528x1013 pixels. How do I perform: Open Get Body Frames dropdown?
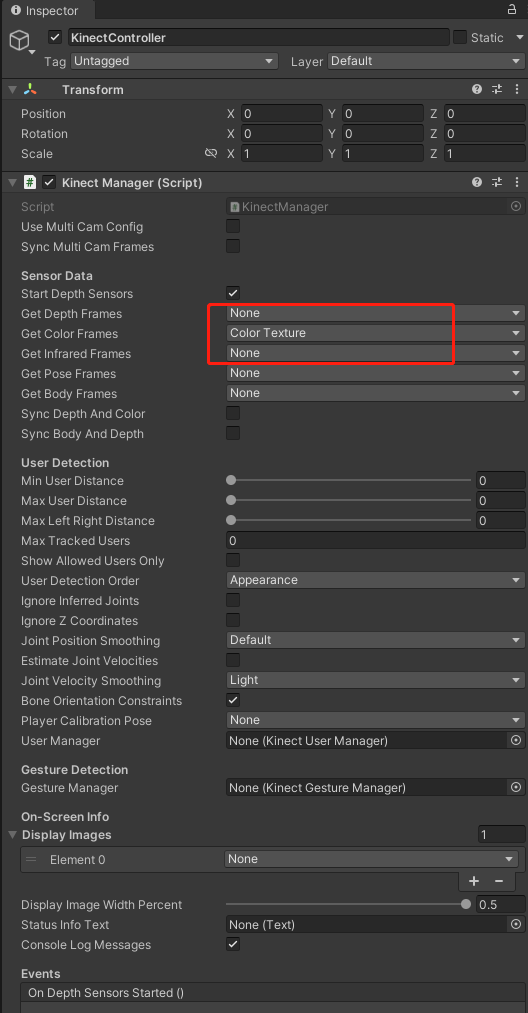click(x=375, y=393)
